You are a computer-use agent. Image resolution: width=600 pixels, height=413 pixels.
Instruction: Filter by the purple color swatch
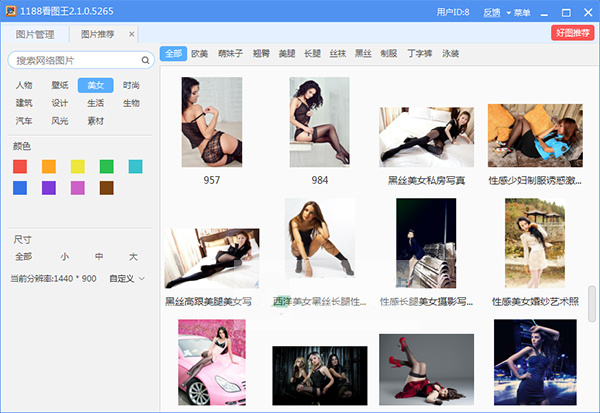(49, 188)
